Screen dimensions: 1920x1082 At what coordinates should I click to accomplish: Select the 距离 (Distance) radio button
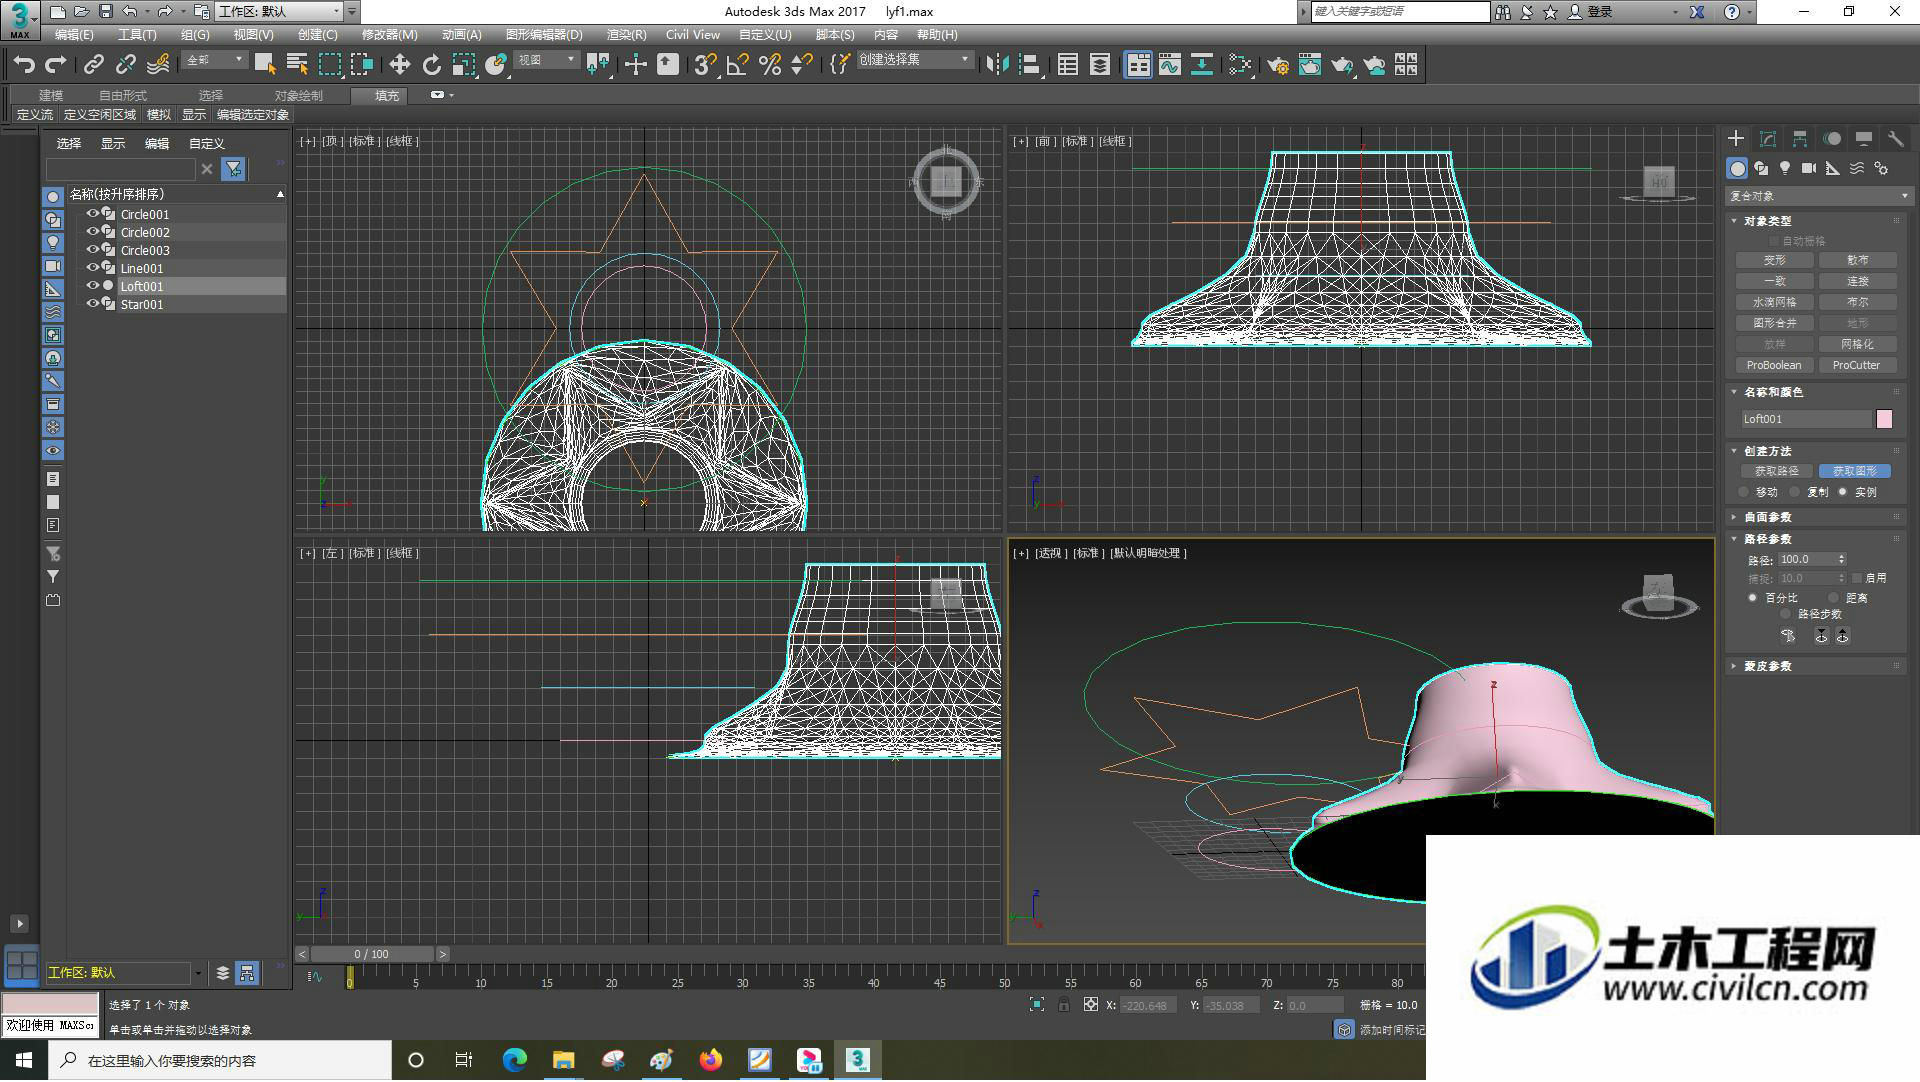pyautogui.click(x=1833, y=598)
